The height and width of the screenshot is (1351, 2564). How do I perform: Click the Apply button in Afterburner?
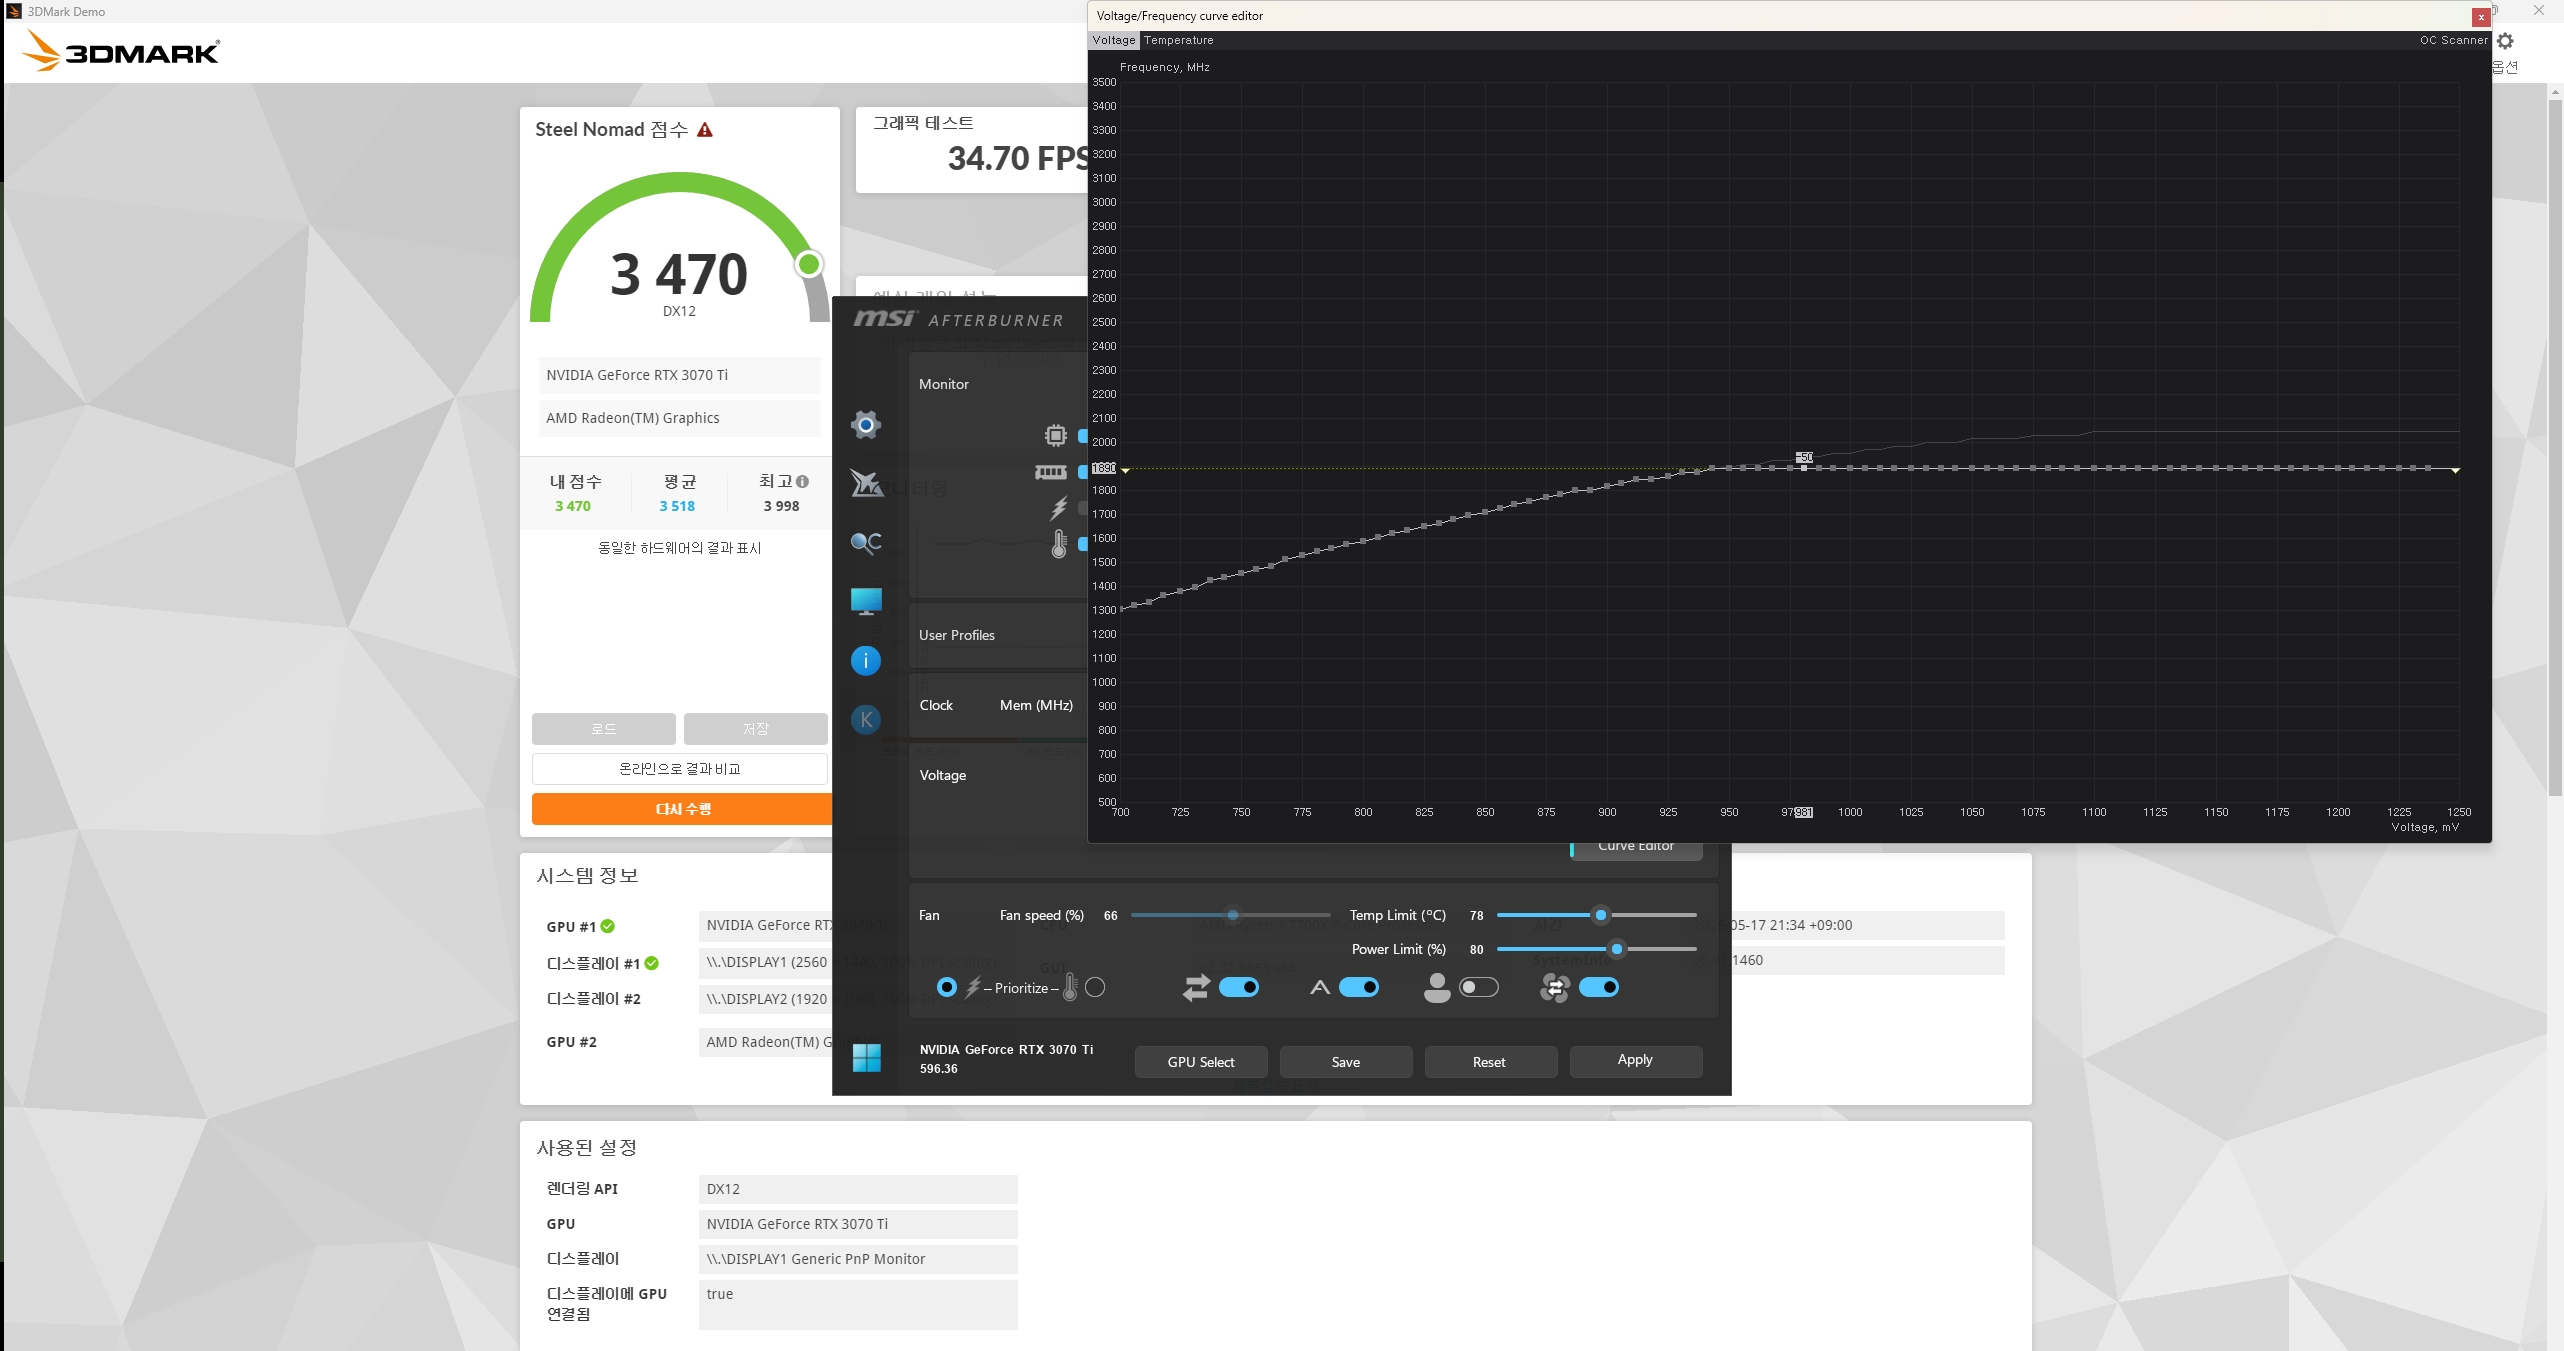point(1636,1061)
